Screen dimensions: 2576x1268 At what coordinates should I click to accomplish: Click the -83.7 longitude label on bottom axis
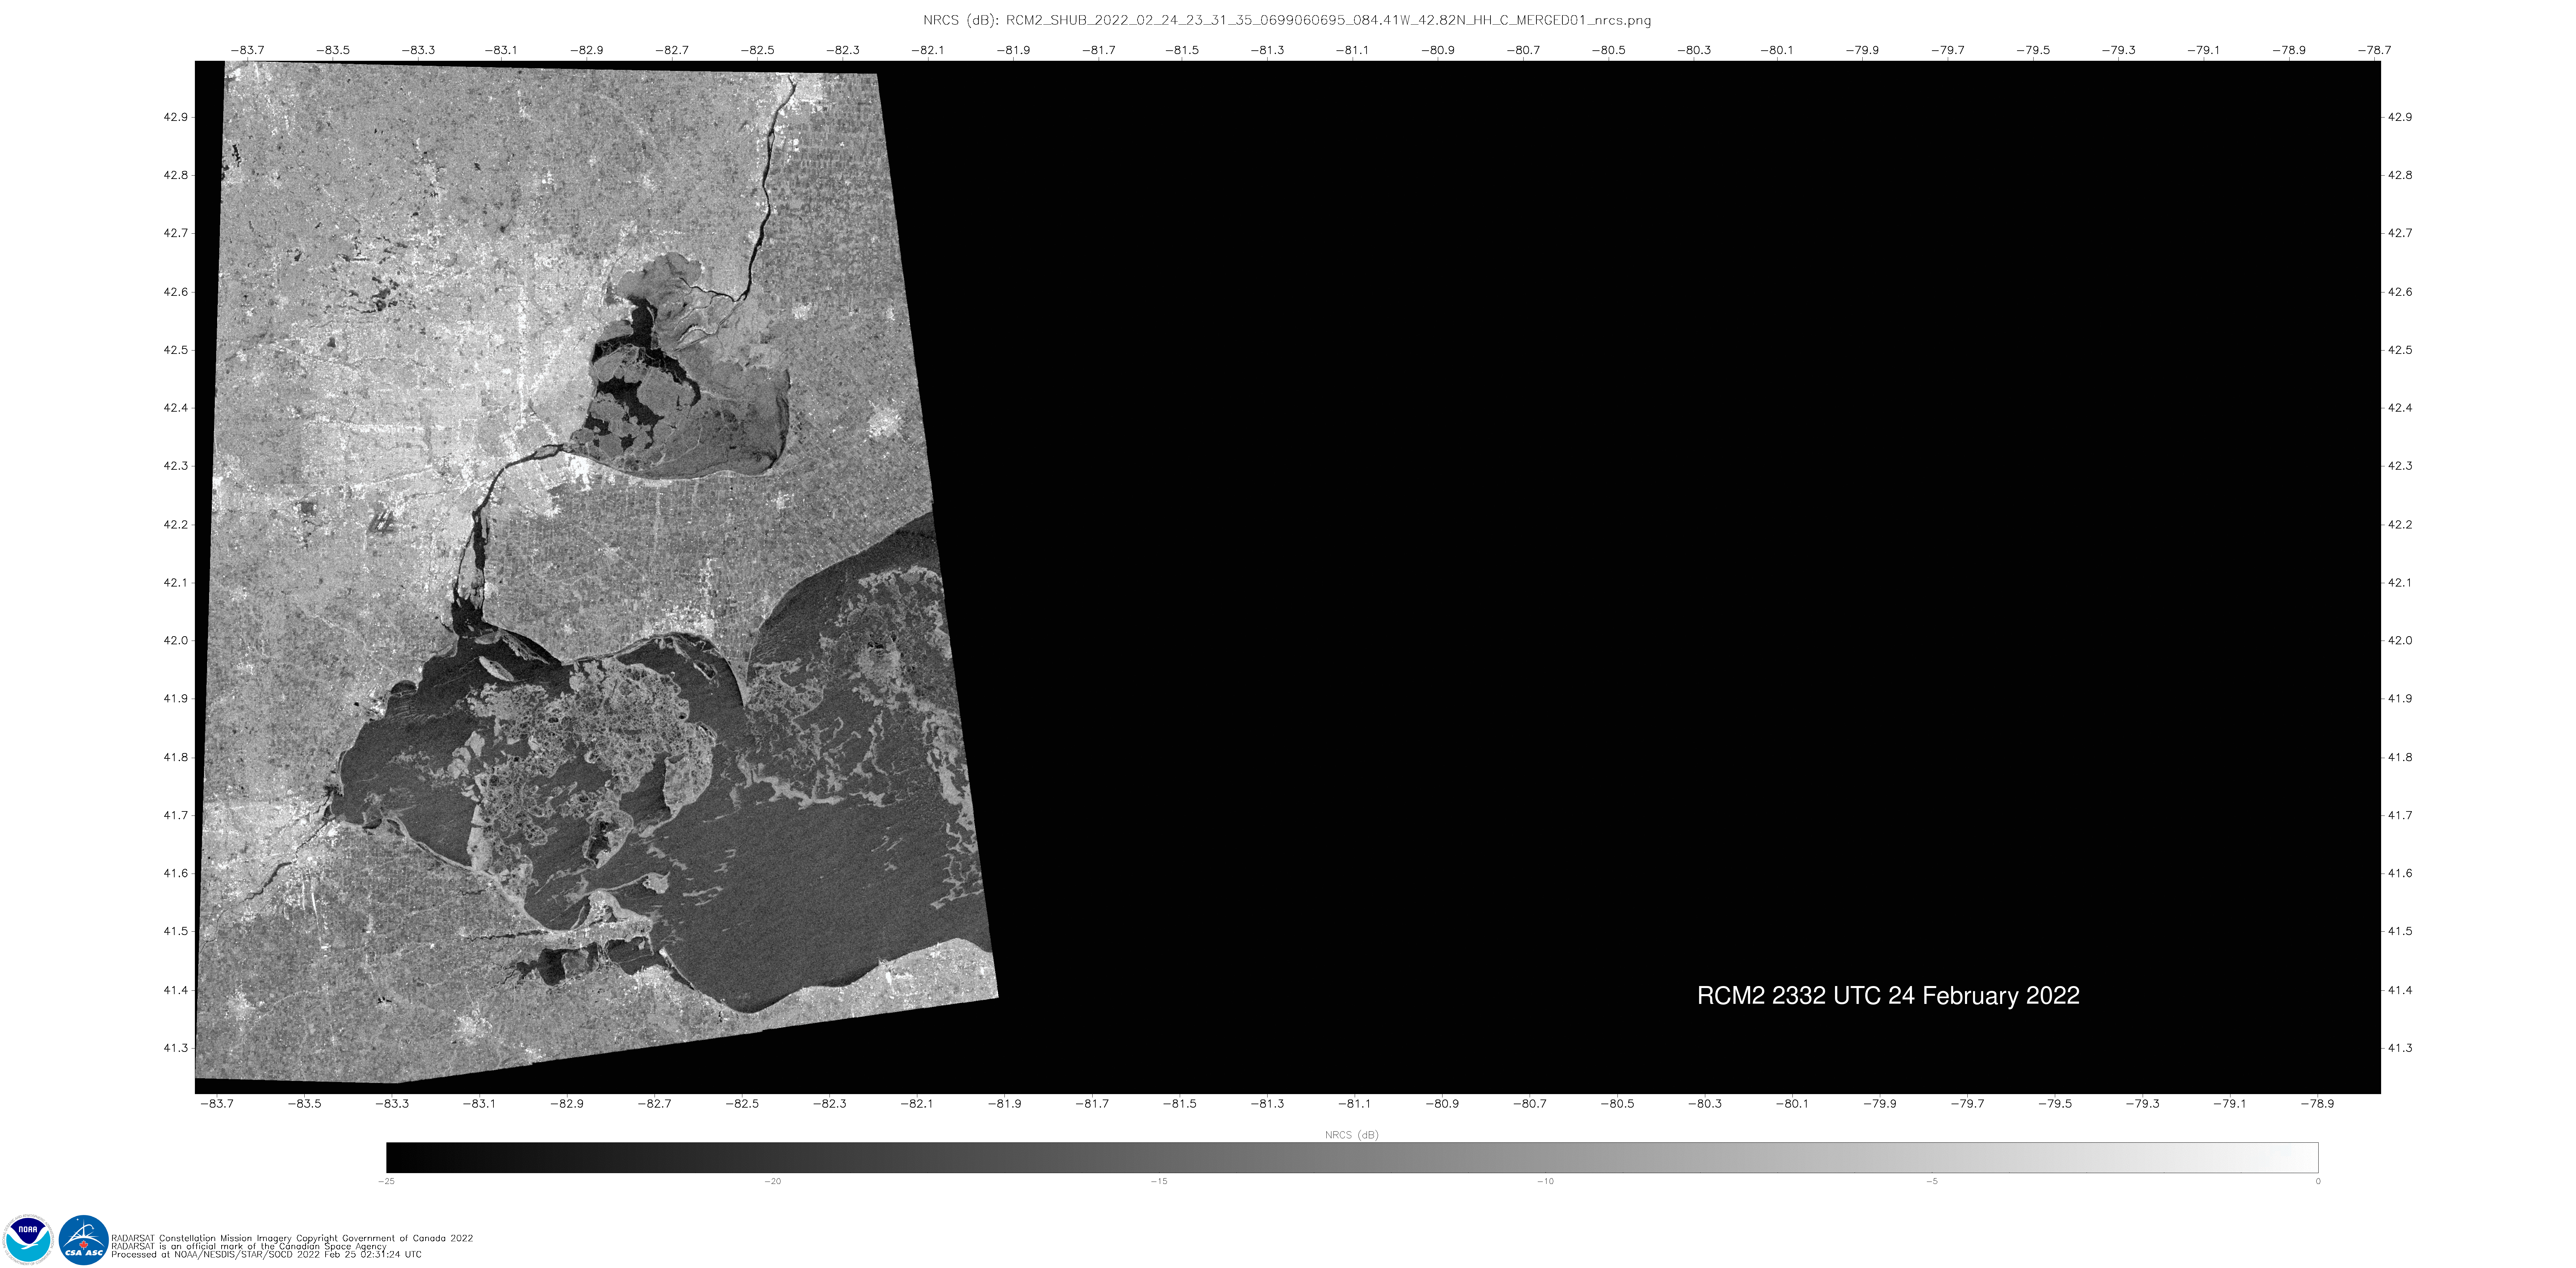point(217,1104)
